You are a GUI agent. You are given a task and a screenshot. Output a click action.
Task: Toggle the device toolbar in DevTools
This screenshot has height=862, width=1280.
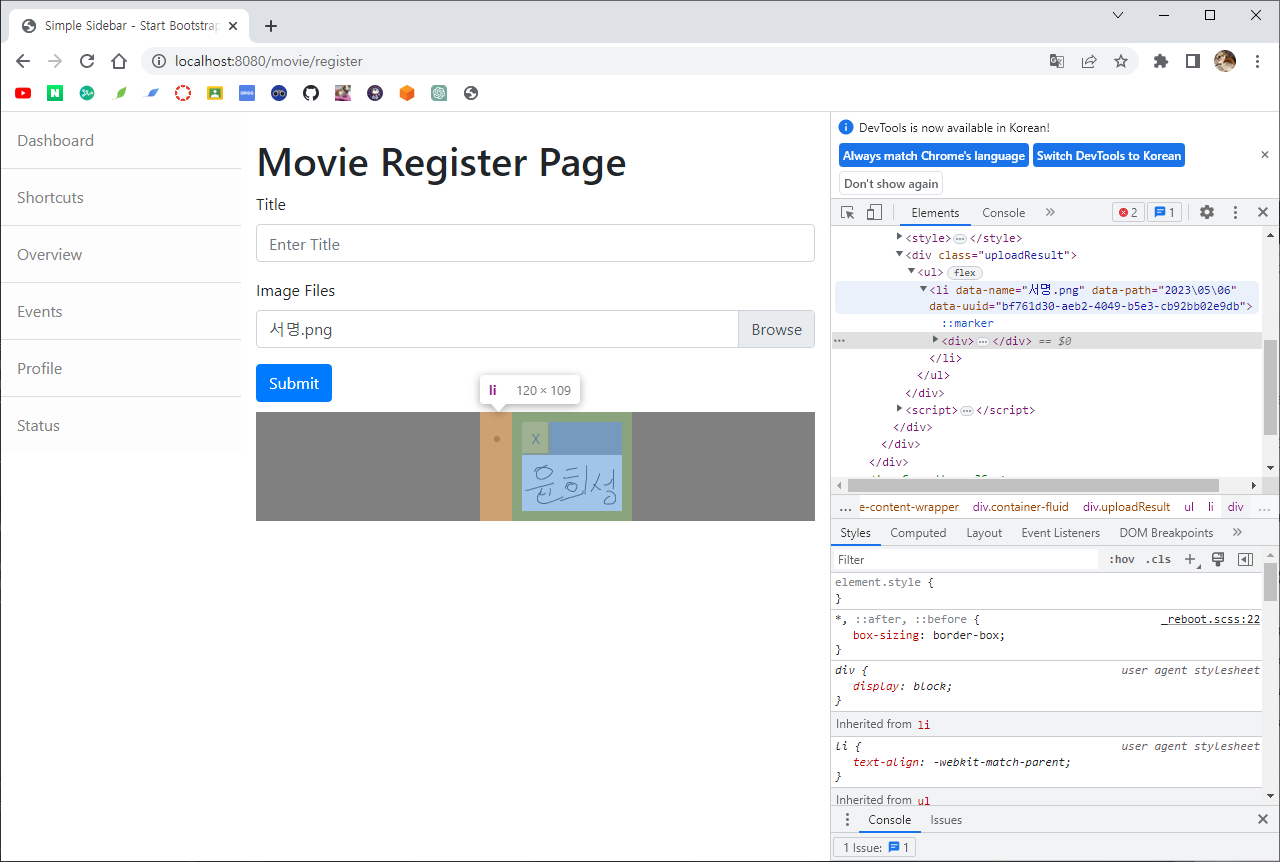(x=874, y=212)
